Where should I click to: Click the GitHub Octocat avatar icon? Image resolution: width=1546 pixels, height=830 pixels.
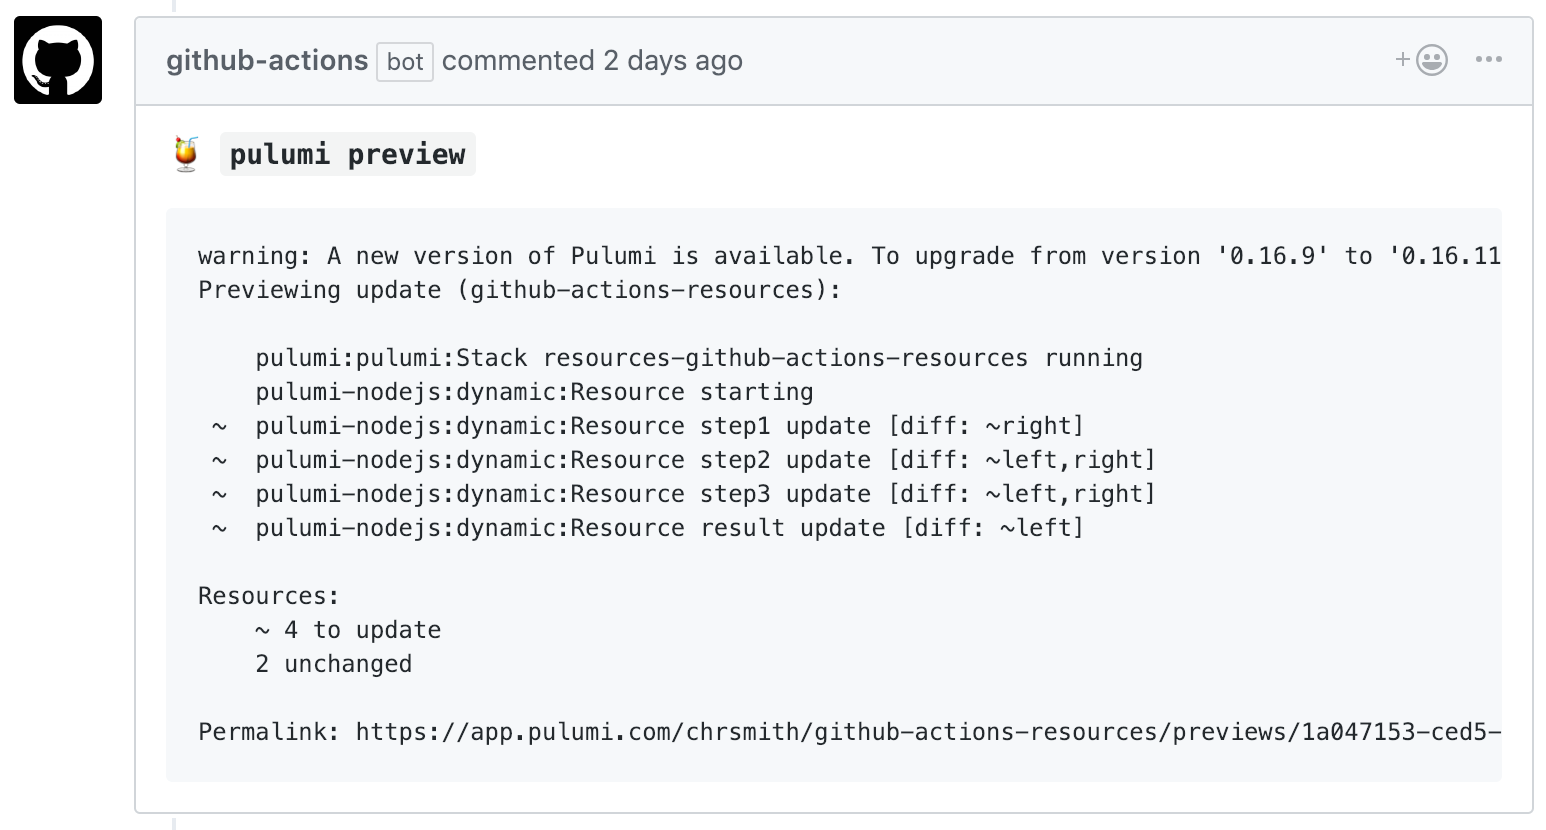coord(57,58)
